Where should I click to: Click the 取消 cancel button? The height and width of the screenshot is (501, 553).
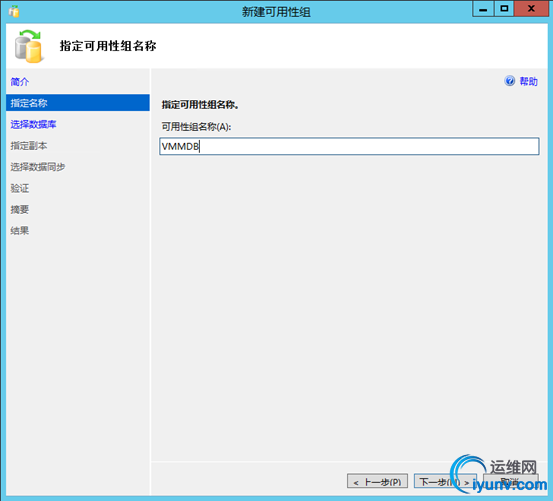click(510, 481)
